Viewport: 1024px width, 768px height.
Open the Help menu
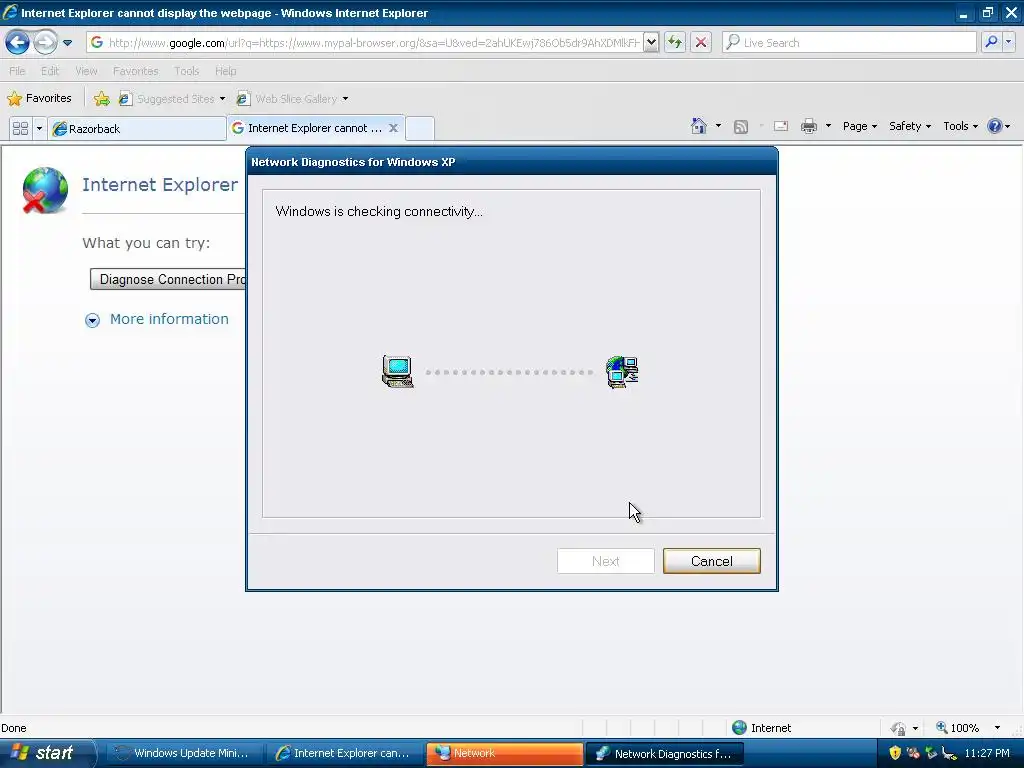tap(225, 71)
